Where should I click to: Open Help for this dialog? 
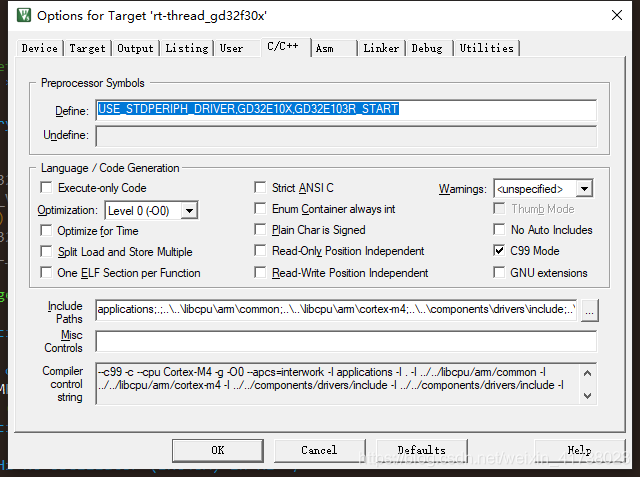(x=580, y=450)
